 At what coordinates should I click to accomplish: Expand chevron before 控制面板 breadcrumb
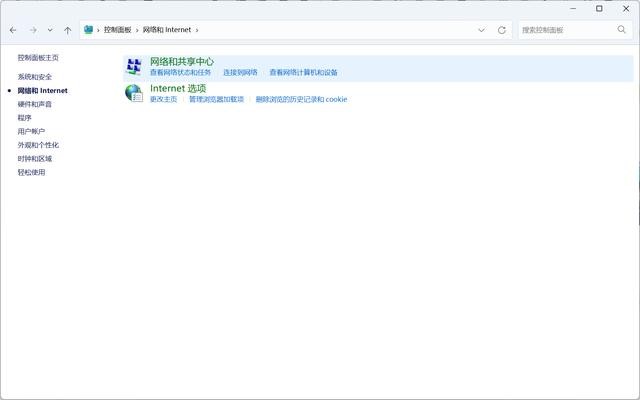click(x=98, y=30)
